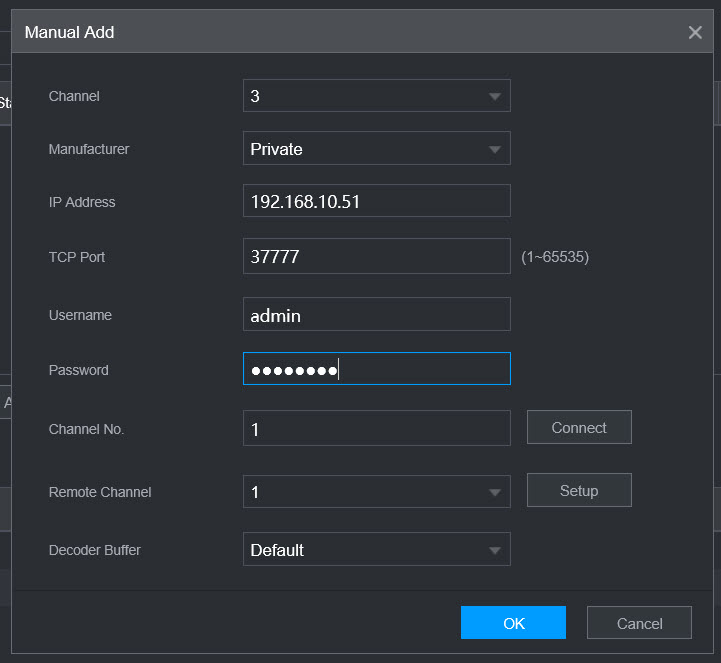
Task: Click the Channel No. text field
Action: [376, 429]
